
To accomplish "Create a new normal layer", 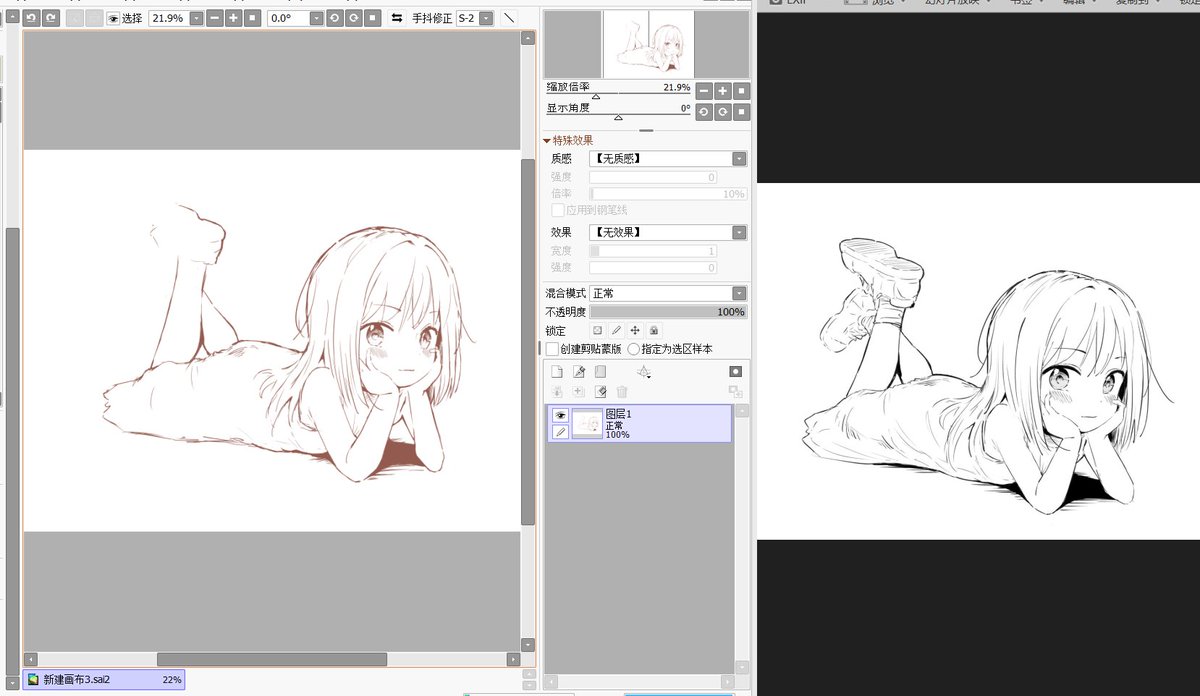I will tap(558, 372).
